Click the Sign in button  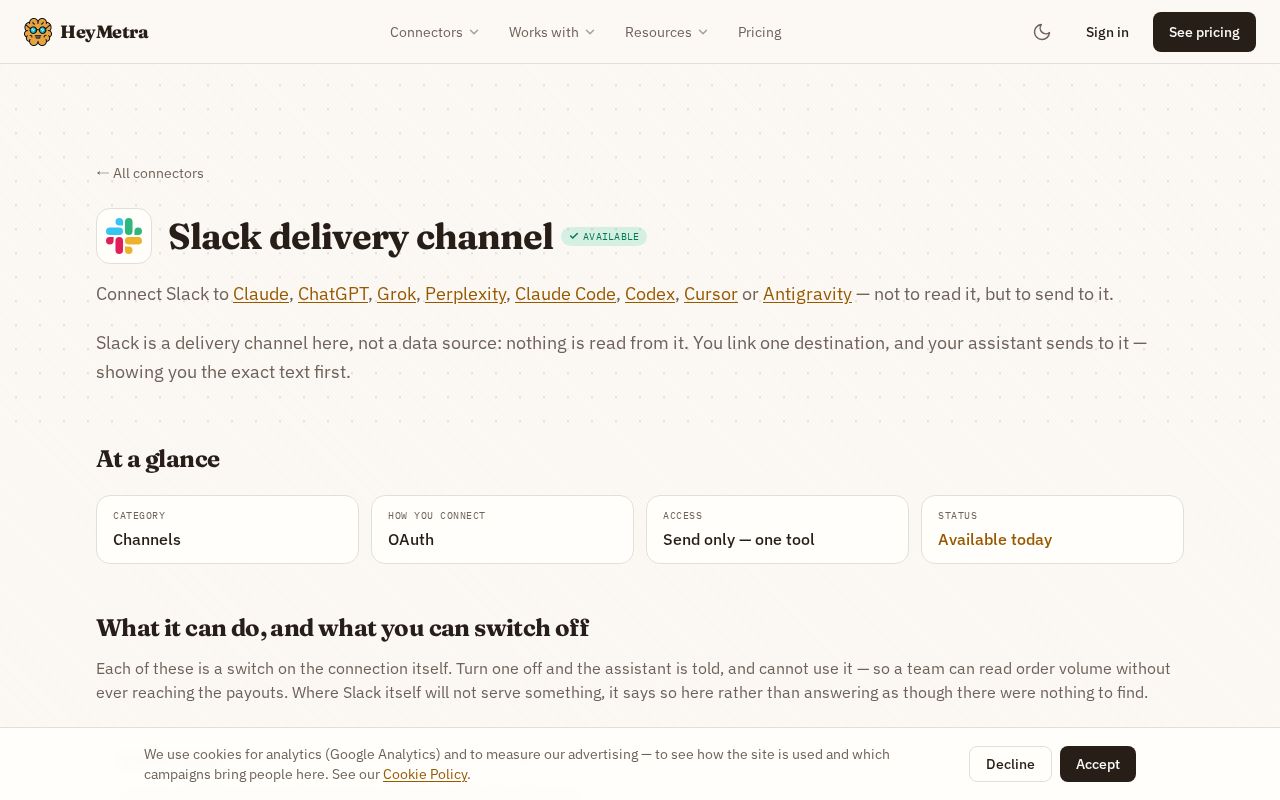pos(1107,32)
